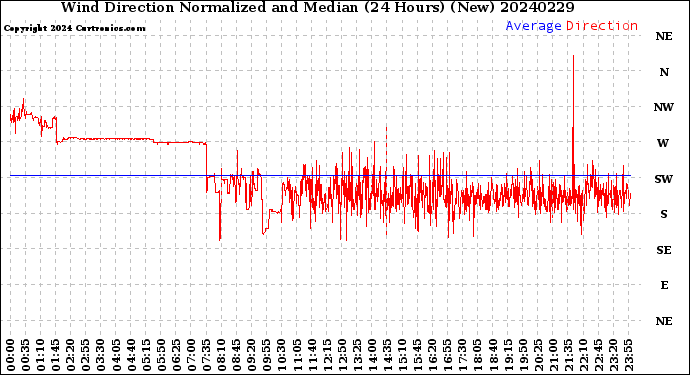
Task: Click the 05:15 time axis label
Action: [146, 355]
